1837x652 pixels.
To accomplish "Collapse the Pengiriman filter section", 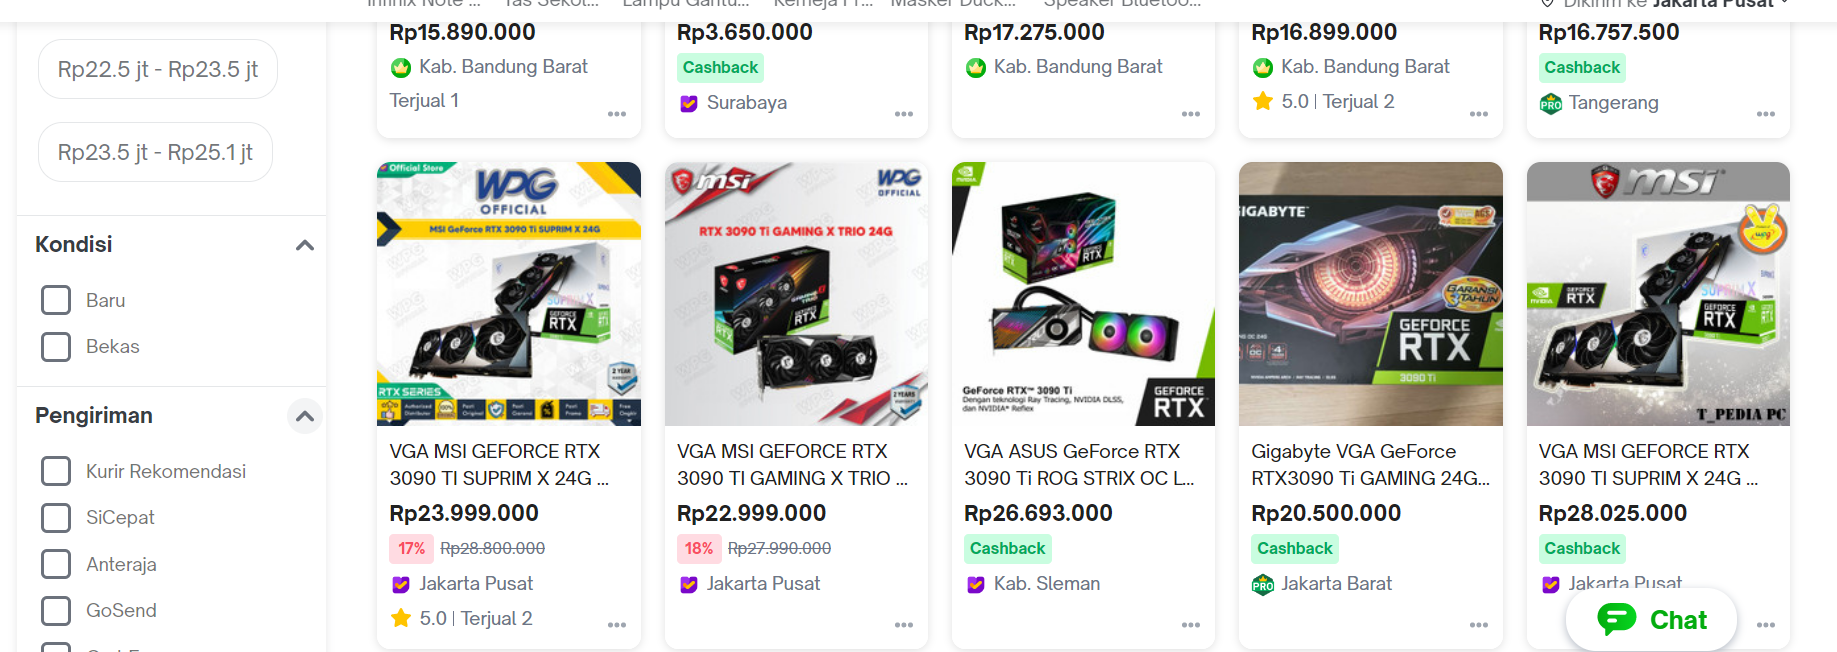I will [305, 416].
